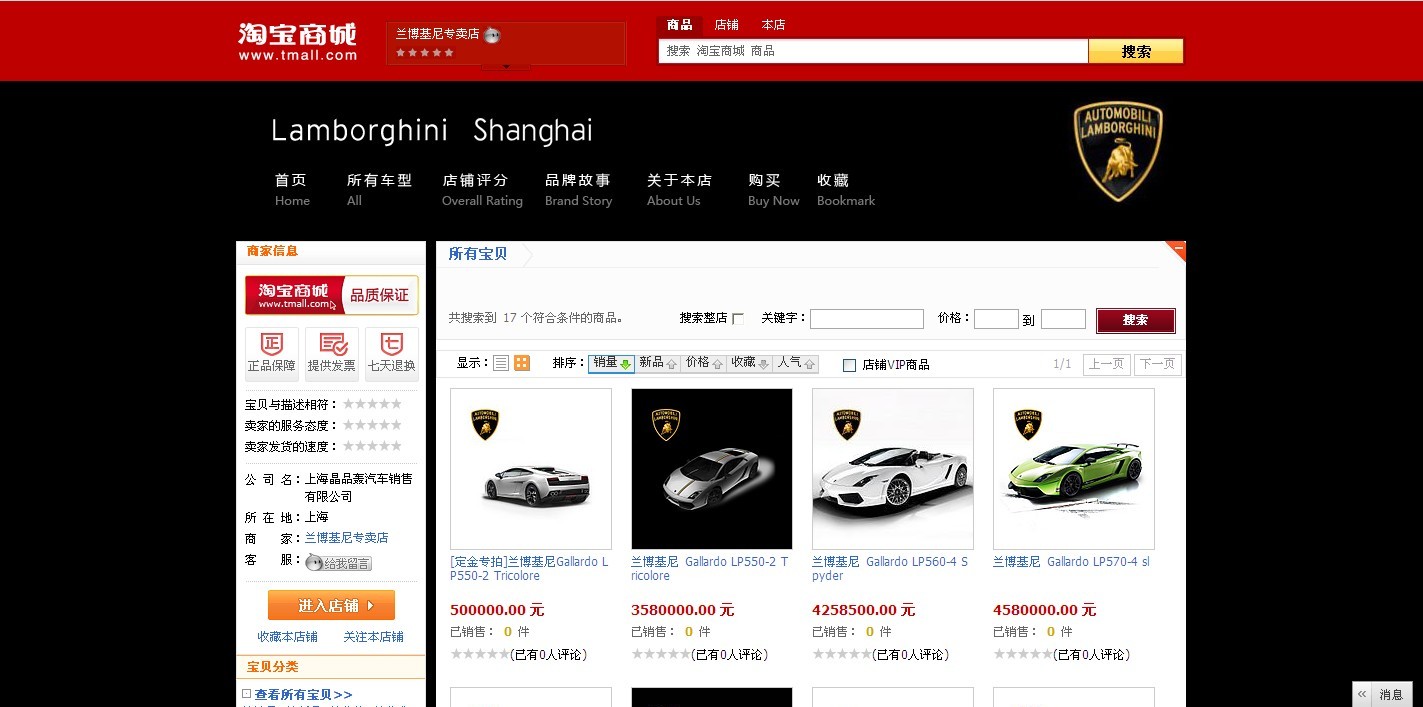
Task: Select the 本店 search tab
Action: 773,25
